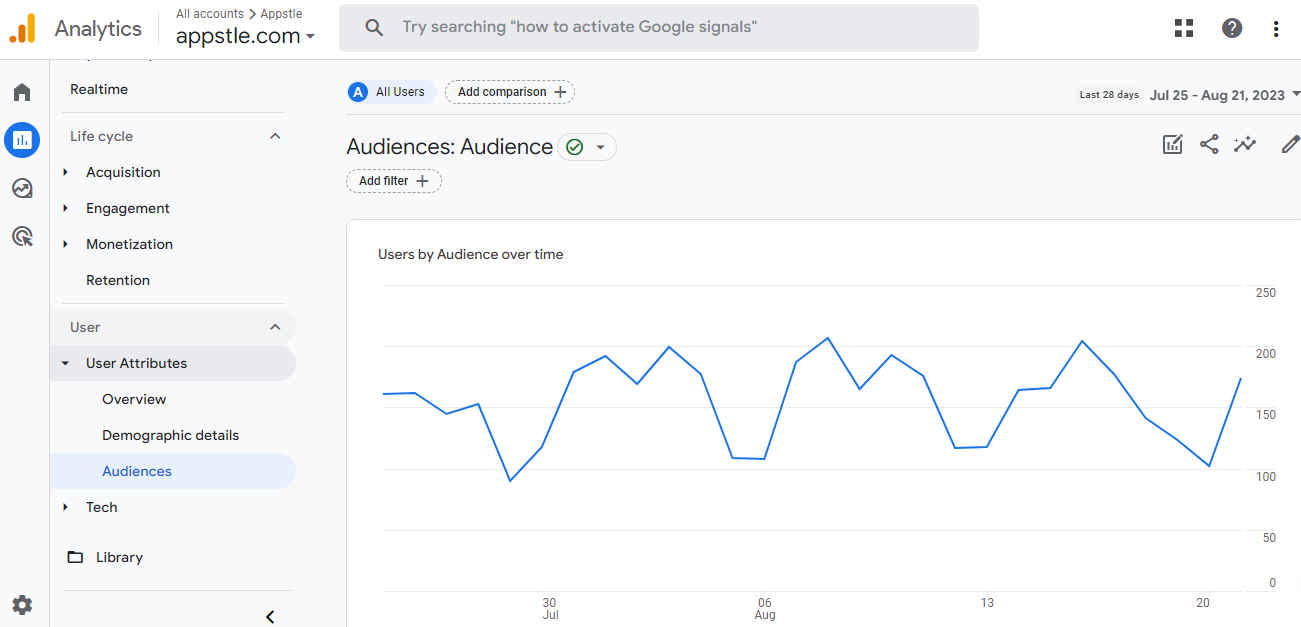Click the 'Last 28 days' label

click(x=1109, y=95)
